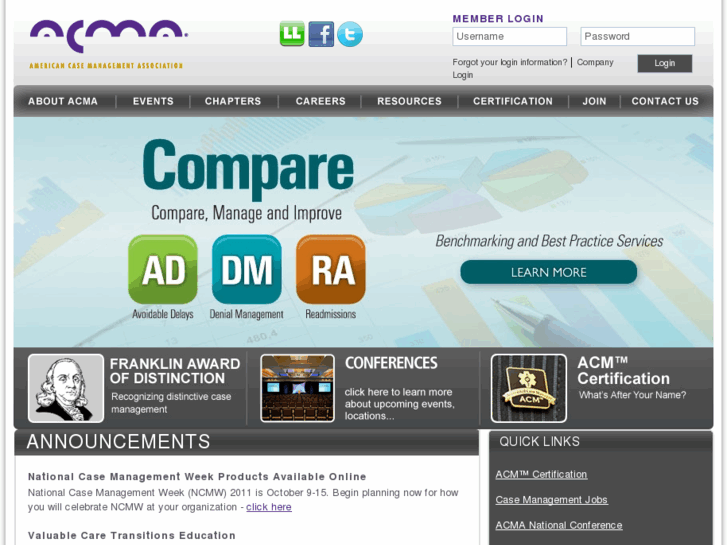
Task: Open the green LL social icon
Action: 292,34
